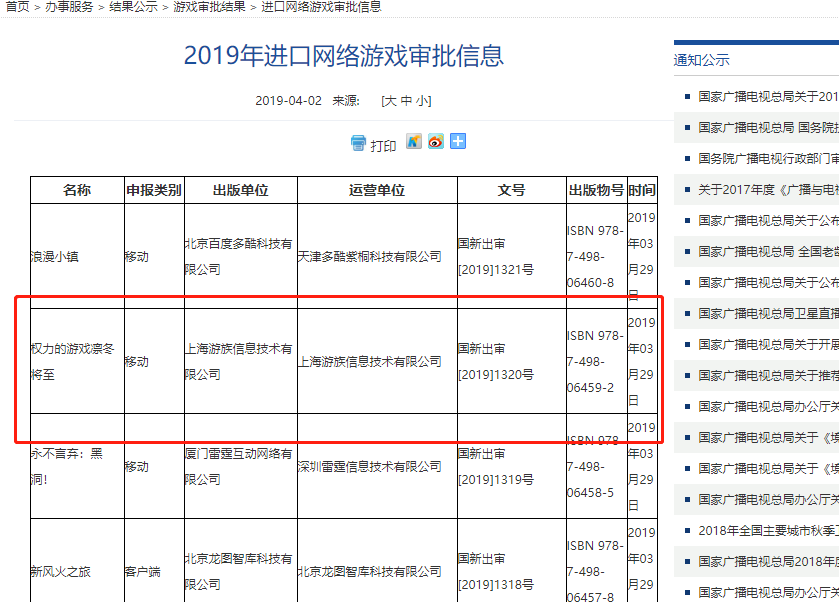Click 移动 in the 浪漫小镇 row

click(136, 257)
